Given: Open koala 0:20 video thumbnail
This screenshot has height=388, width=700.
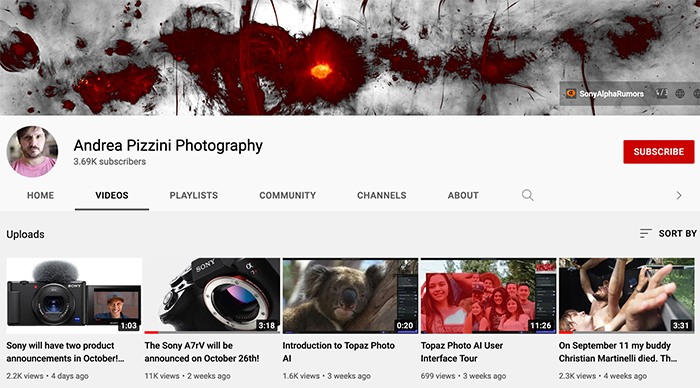Looking at the screenshot, I should 350,296.
